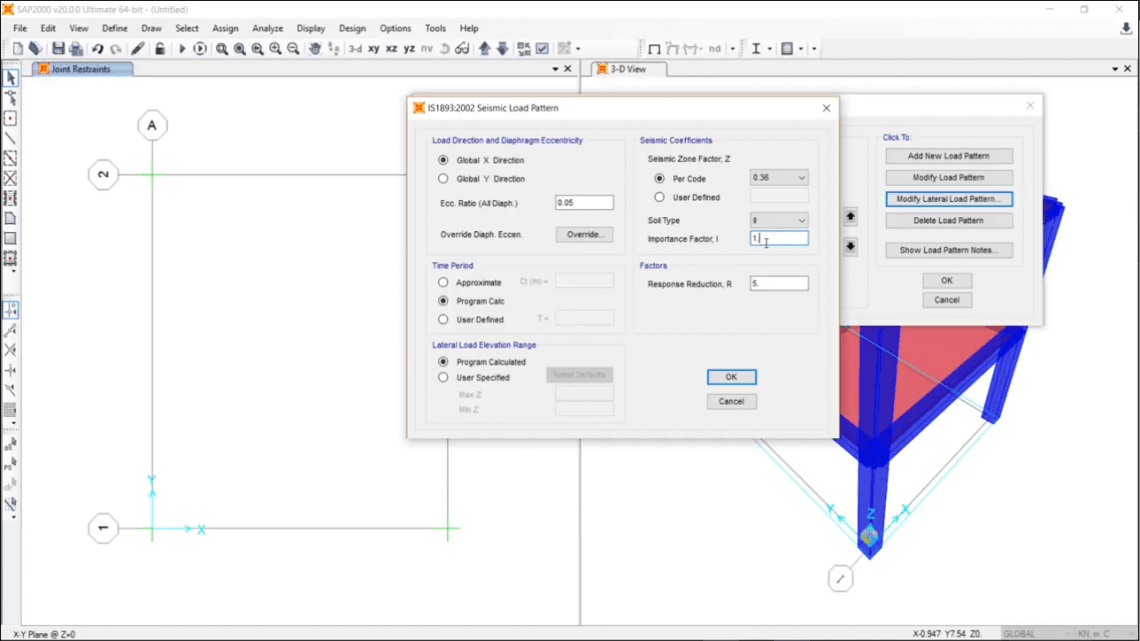This screenshot has width=1140, height=641.
Task: Click Cancel in Seismic Load Pattern dialog
Action: [x=731, y=401]
